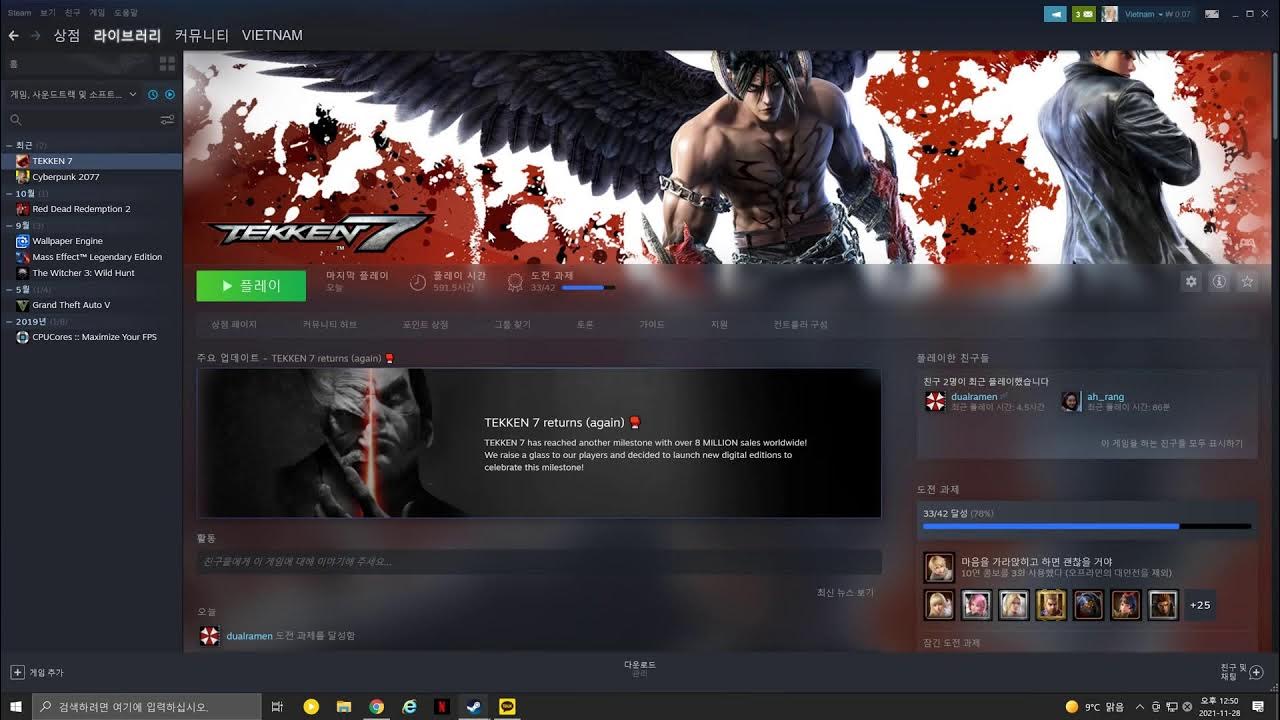Viewport: 1280px width, 720px height.
Task: Go to the 커뮤니티 tab
Action: point(201,35)
